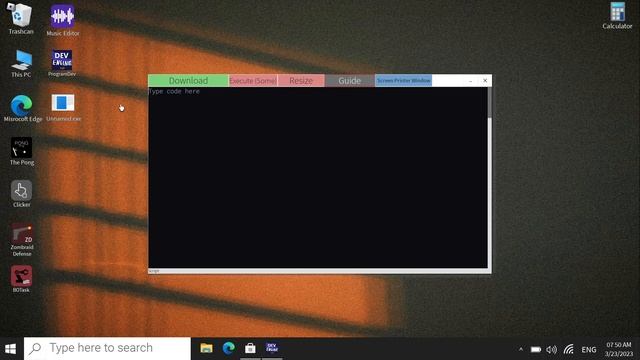Open The Pong game icon
This screenshot has height=360, width=640.
22,151
